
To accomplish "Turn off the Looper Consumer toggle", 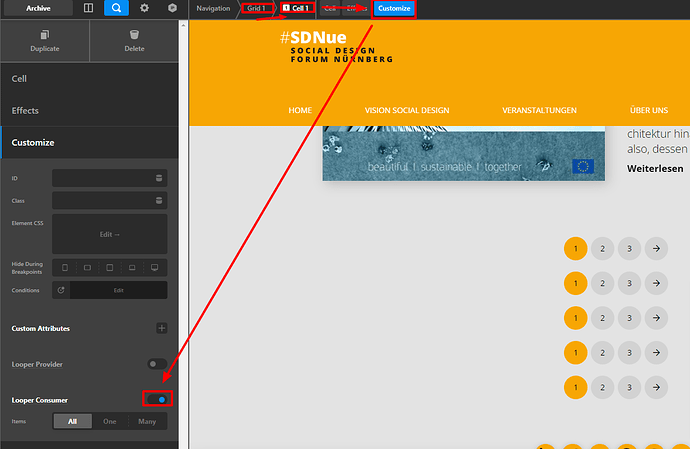I will tap(158, 399).
